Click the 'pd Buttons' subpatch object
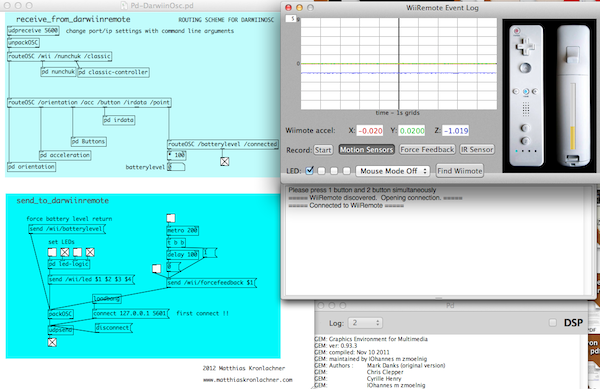 89,142
